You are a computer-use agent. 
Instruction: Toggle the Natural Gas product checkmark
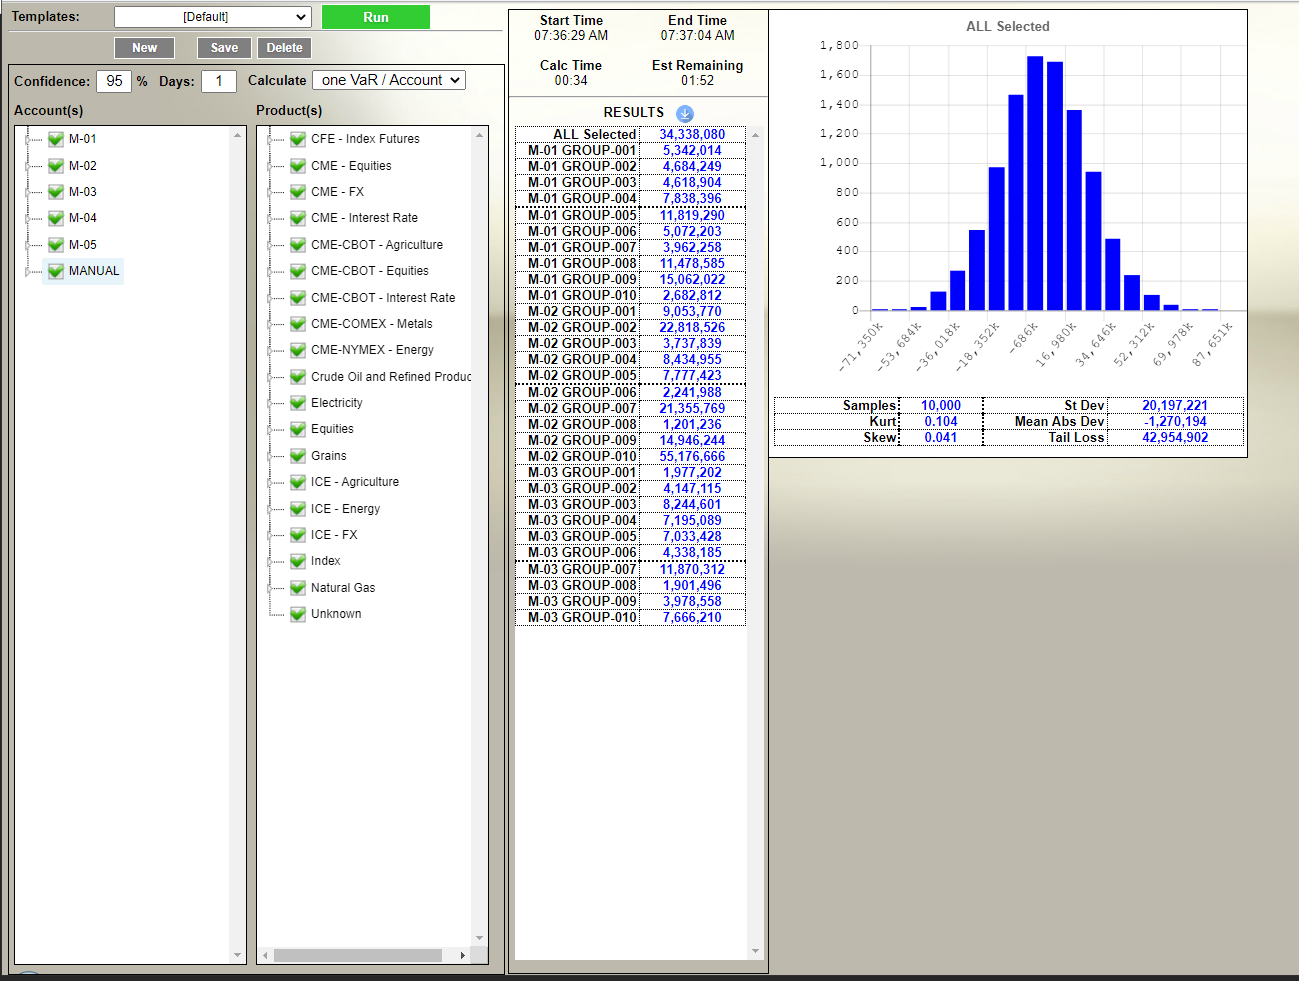click(x=298, y=588)
